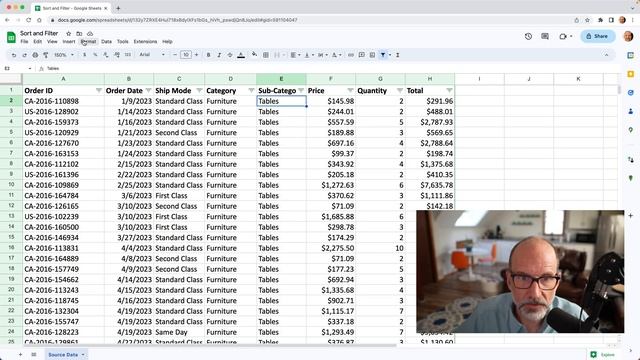Image resolution: width=640 pixels, height=360 pixels.
Task: Open the Borders tool
Action: 266,55
